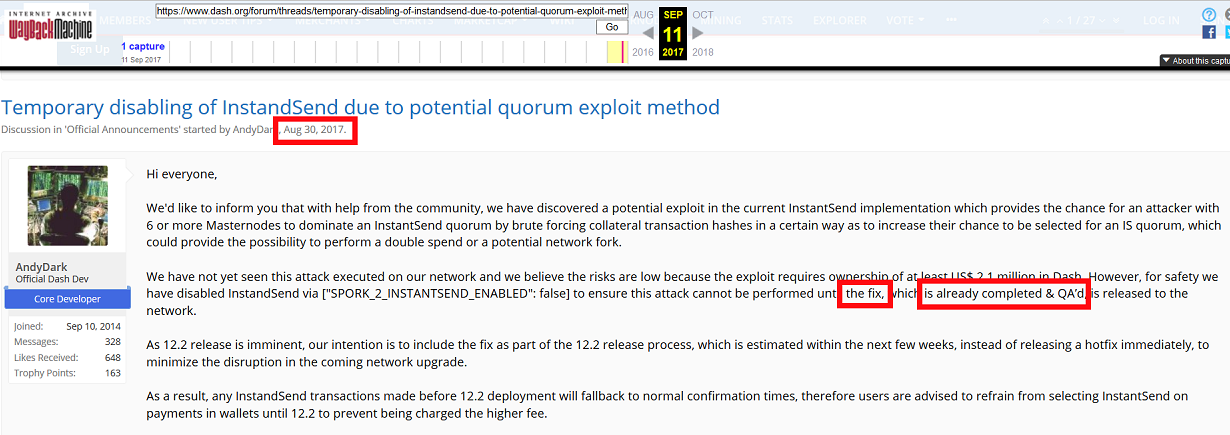Share capture via Facebook icon

pyautogui.click(x=1209, y=32)
